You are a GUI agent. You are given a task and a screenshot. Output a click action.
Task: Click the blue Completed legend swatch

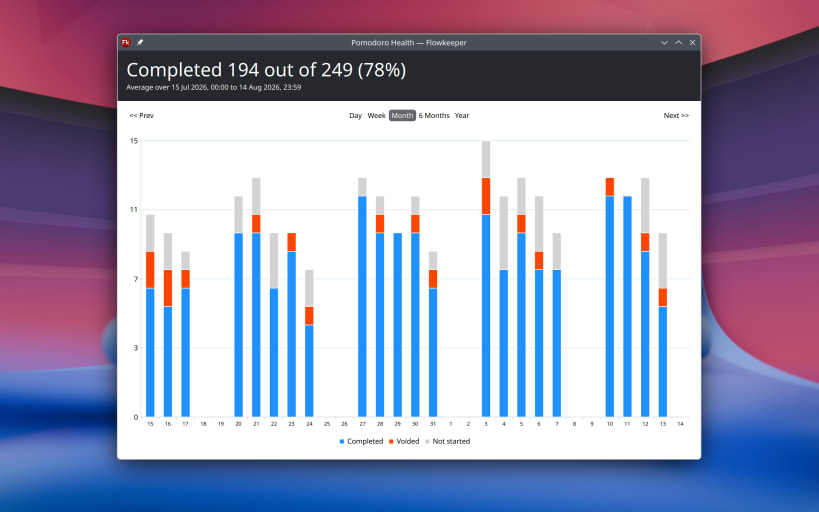pyautogui.click(x=342, y=441)
